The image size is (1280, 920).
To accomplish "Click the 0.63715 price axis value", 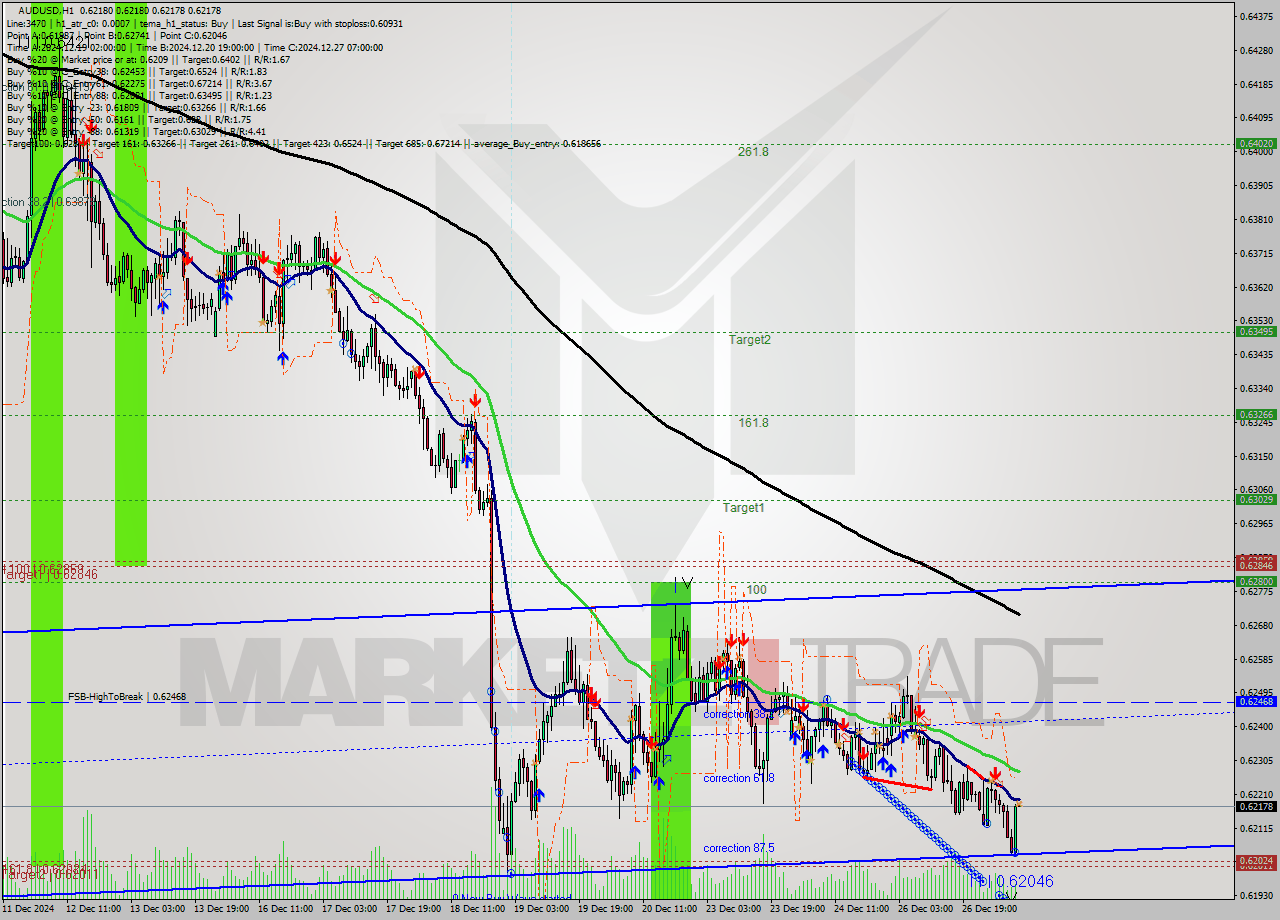I will 1258,253.
